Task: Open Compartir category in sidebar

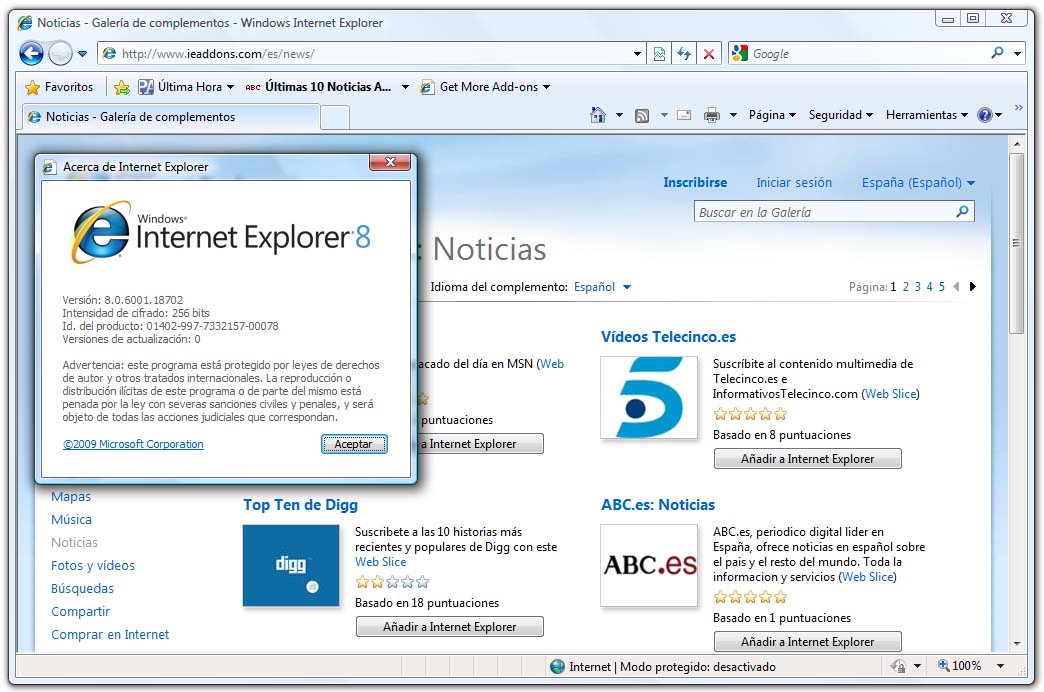Action: pos(80,611)
